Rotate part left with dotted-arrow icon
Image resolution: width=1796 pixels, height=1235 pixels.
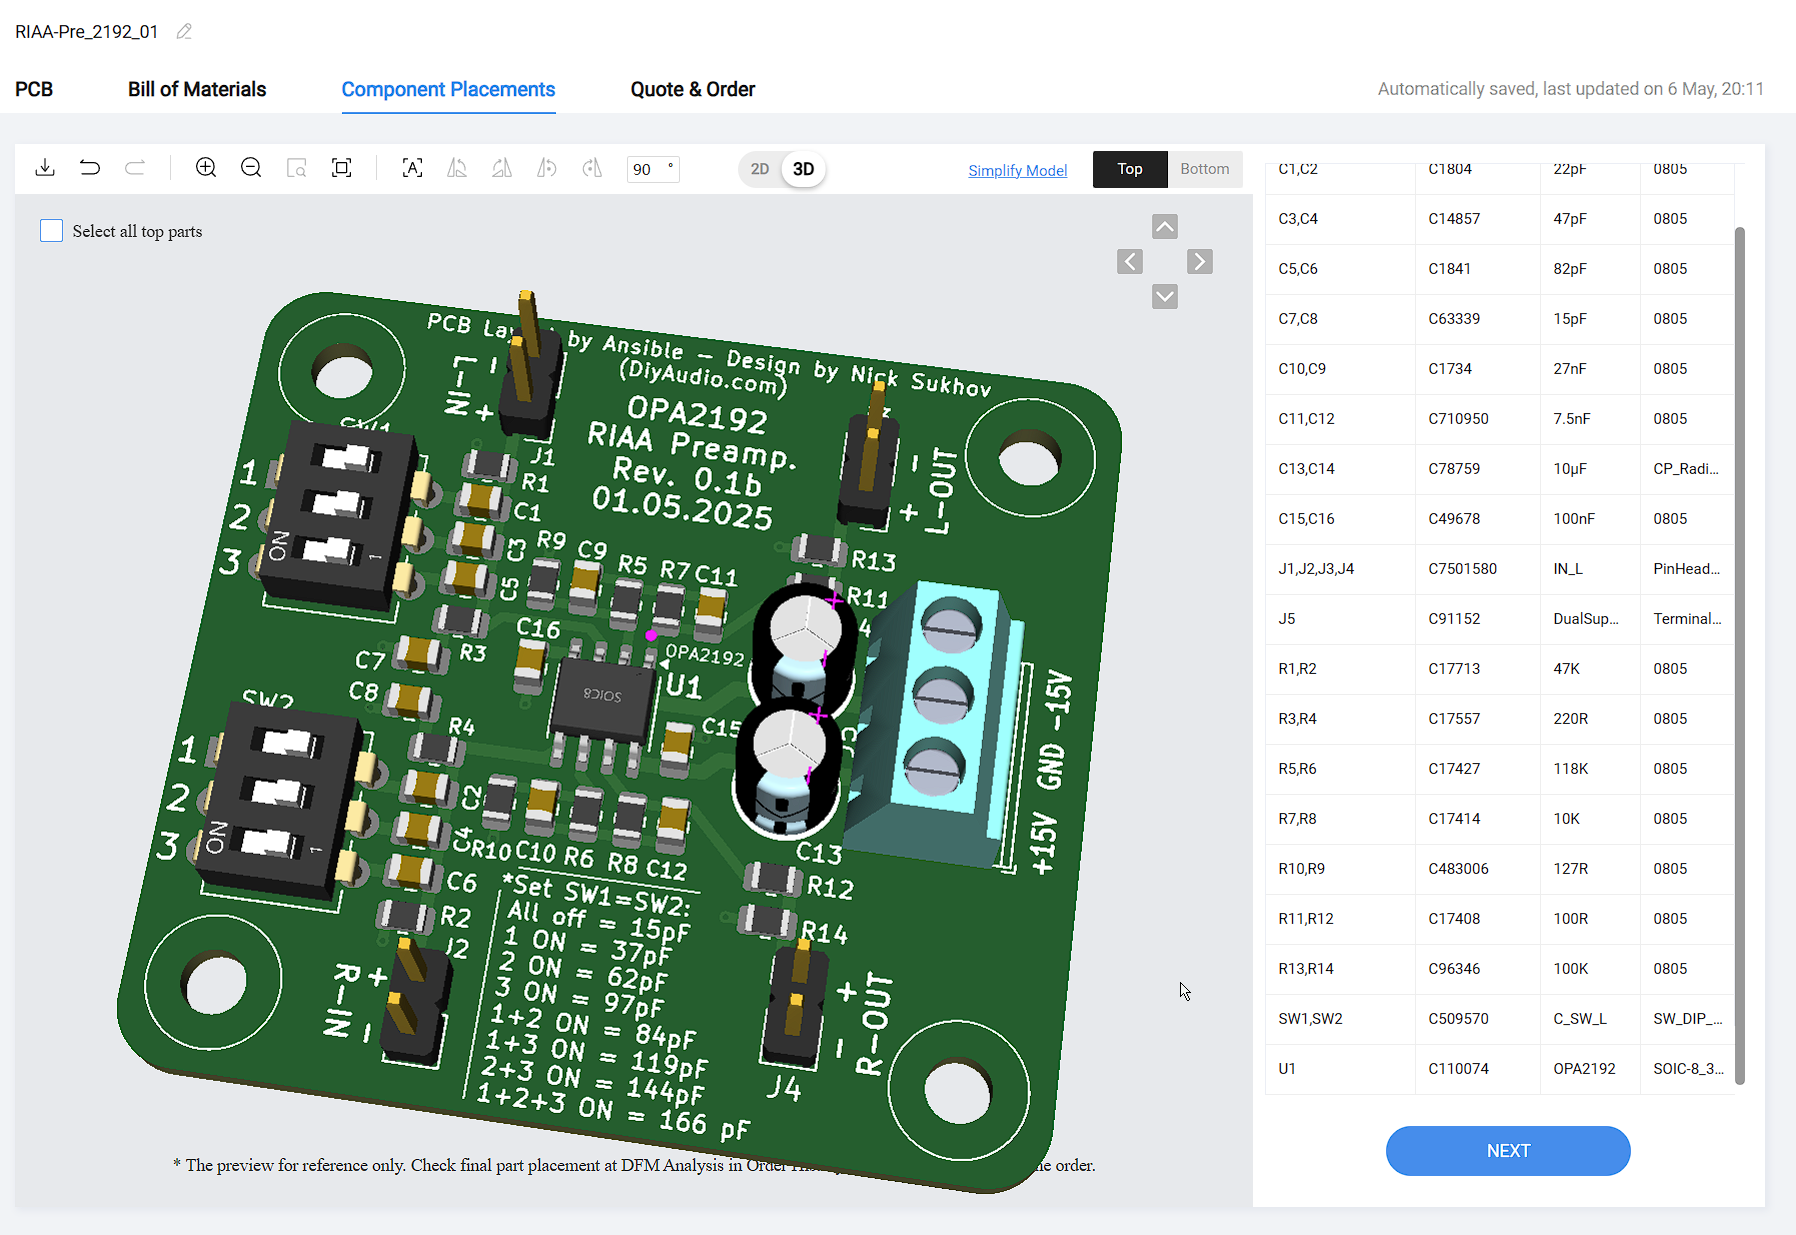tap(547, 168)
